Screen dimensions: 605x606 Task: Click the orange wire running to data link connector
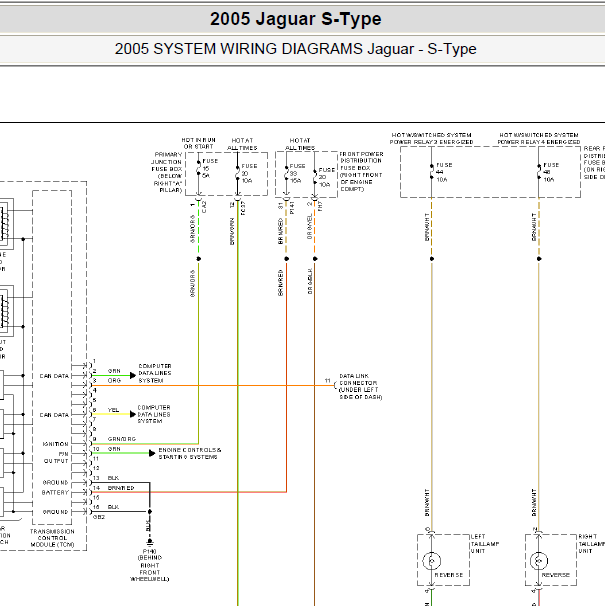pyautogui.click(x=213, y=385)
